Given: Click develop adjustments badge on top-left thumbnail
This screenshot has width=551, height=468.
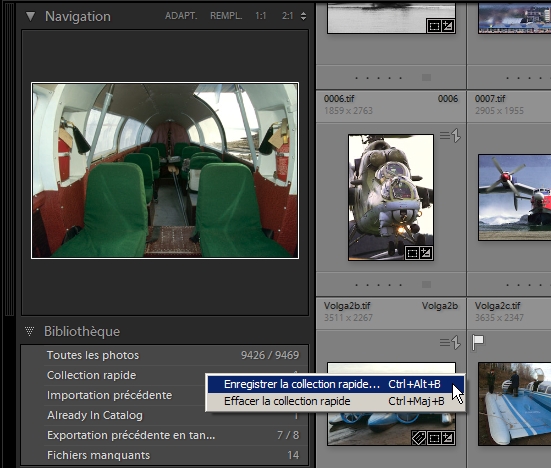Looking at the screenshot, I should pos(448,26).
